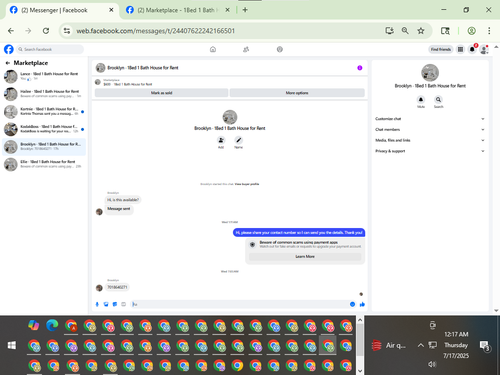Show hidden system tray icons chevron
Viewport: 500px width, 375px height.
(421, 345)
